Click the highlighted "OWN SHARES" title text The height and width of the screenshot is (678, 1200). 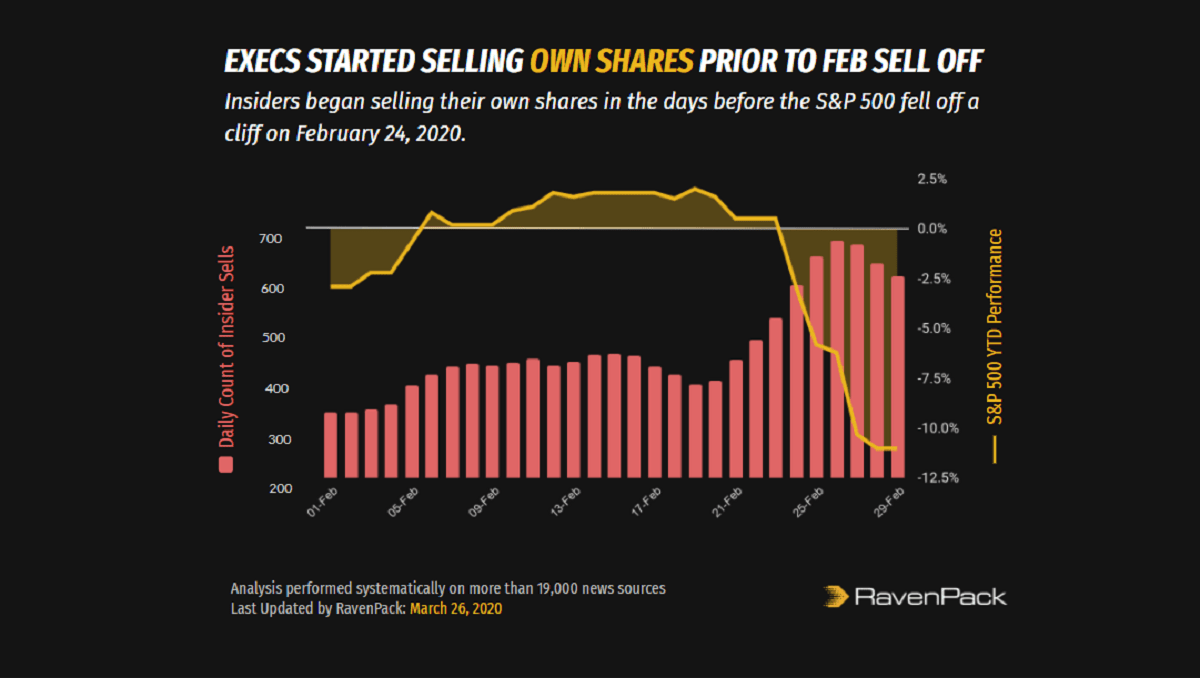(611, 62)
